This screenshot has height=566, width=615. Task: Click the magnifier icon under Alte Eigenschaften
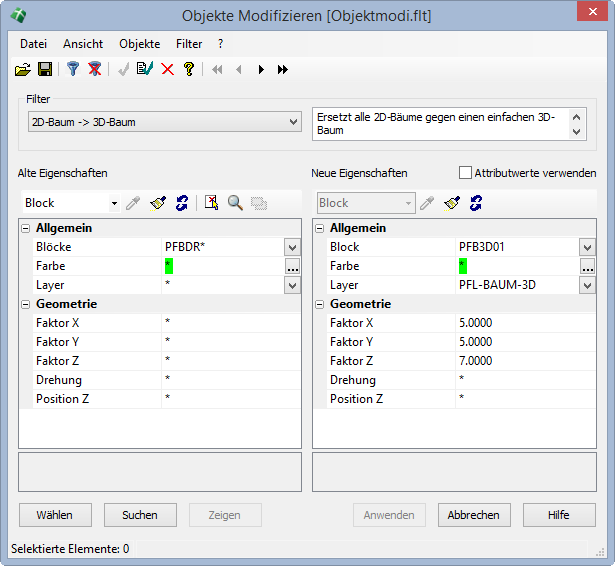coord(236,203)
